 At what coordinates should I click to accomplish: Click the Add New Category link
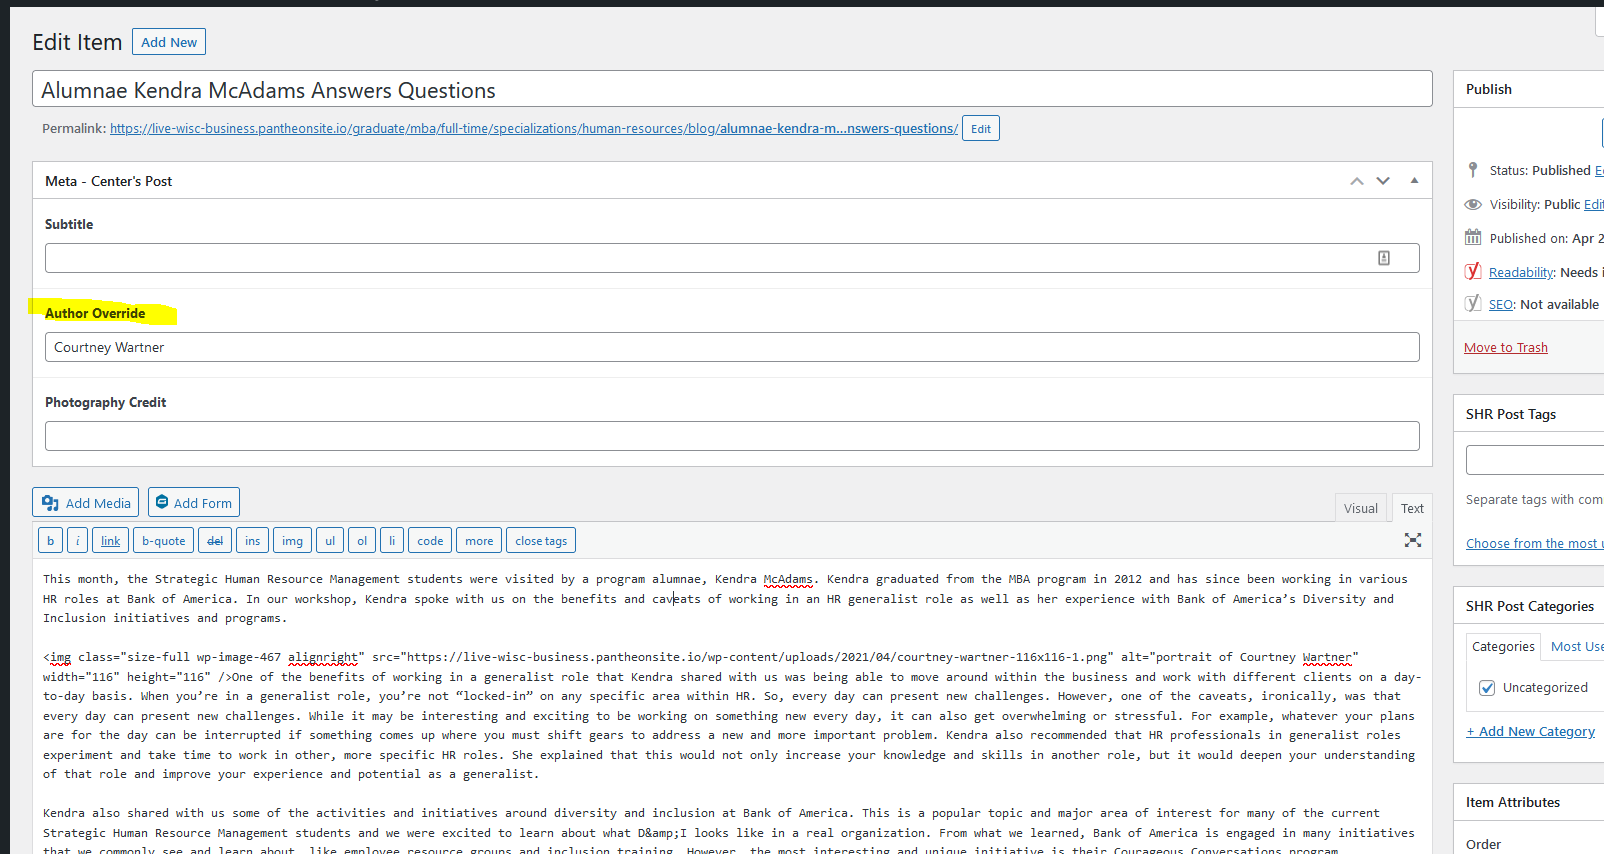[x=1530, y=731]
